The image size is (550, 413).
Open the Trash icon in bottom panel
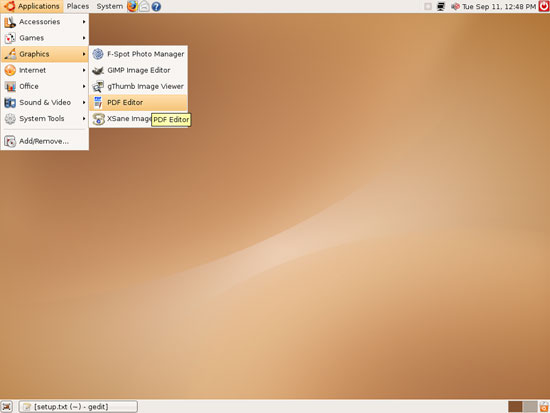544,406
